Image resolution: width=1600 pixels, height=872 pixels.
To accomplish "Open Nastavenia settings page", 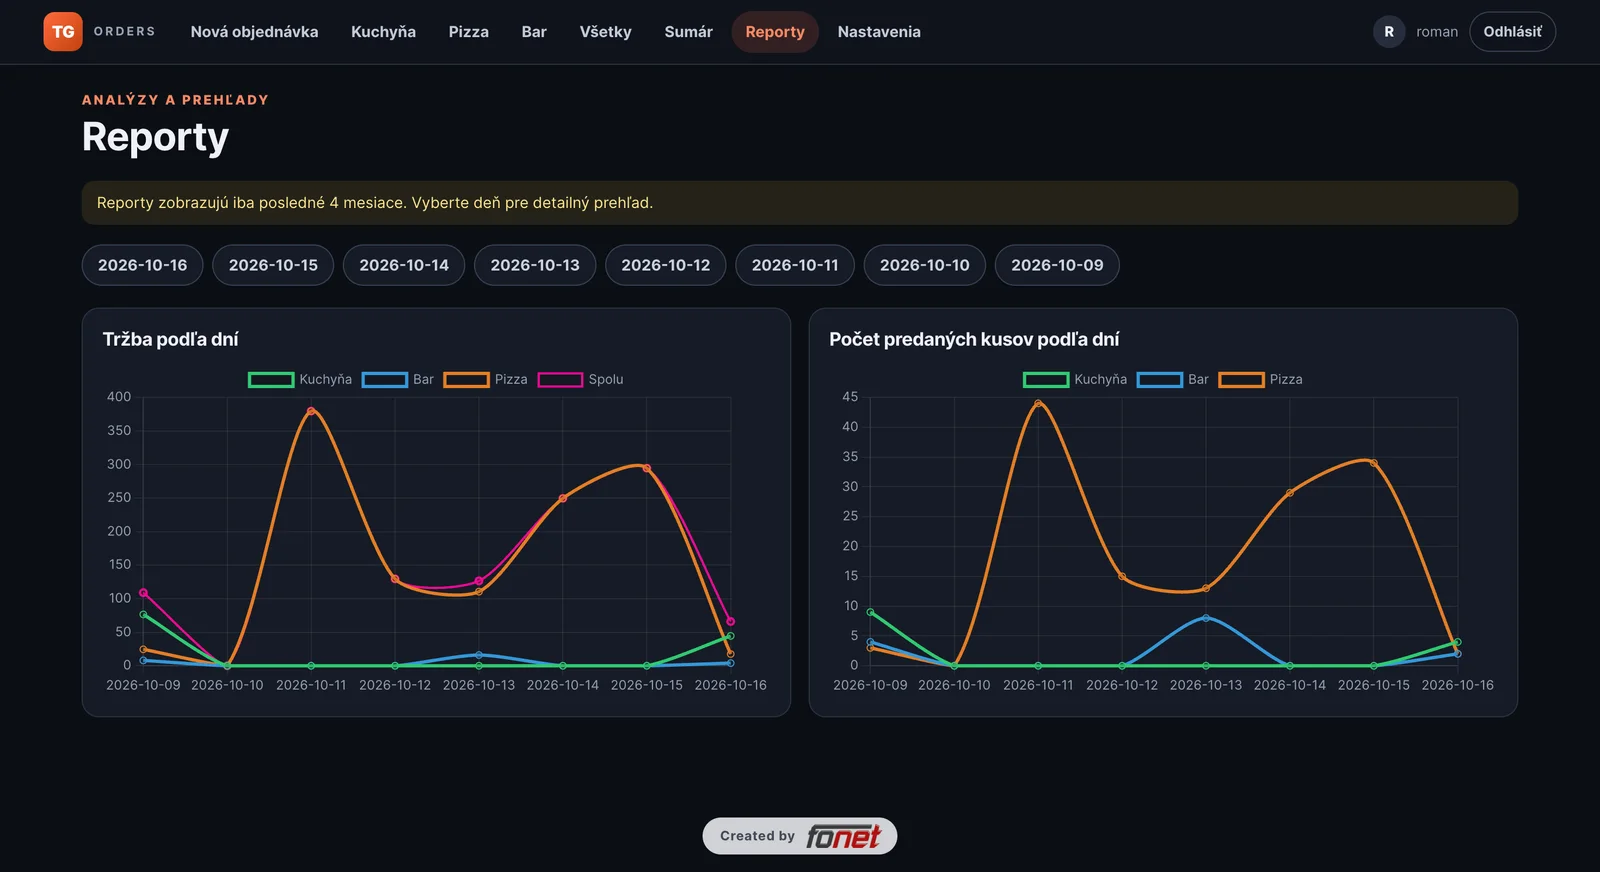I will pos(879,32).
